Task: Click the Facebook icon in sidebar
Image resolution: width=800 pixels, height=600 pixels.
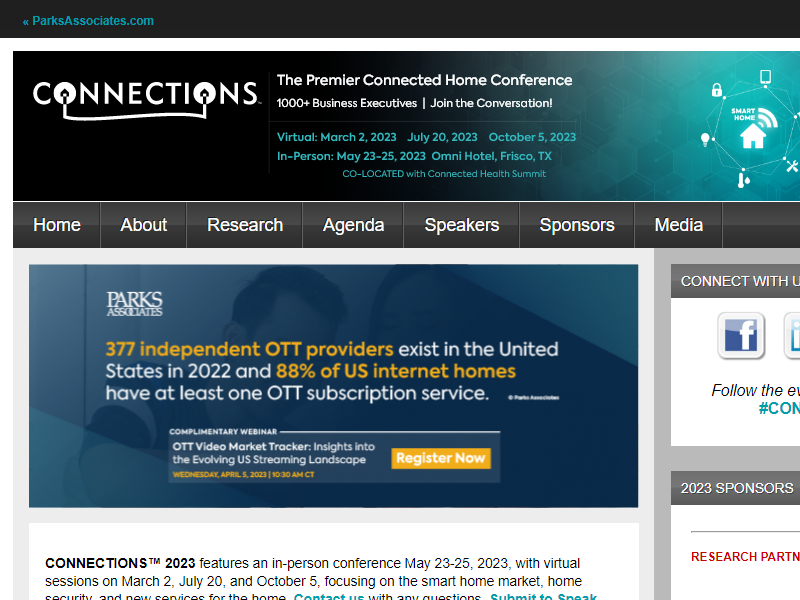Action: [741, 336]
